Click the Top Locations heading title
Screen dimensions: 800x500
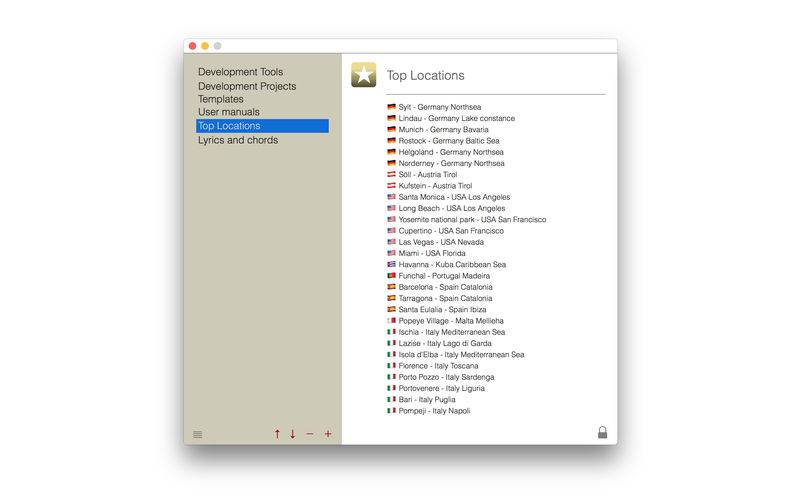(426, 76)
